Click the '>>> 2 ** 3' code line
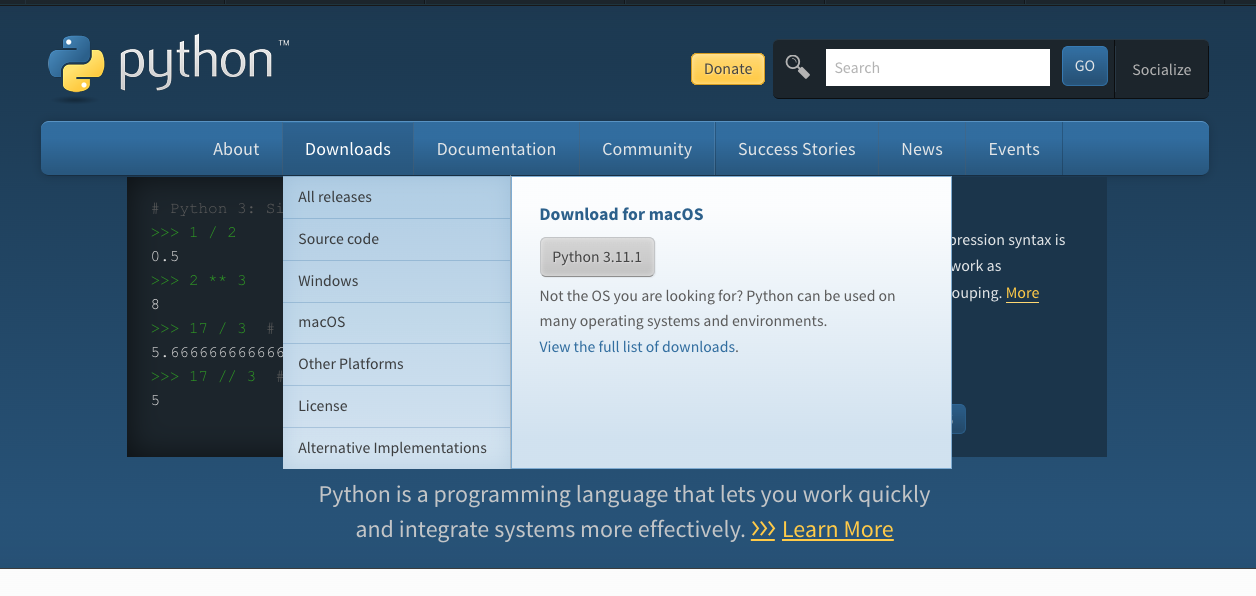This screenshot has height=596, width=1256. pos(198,280)
